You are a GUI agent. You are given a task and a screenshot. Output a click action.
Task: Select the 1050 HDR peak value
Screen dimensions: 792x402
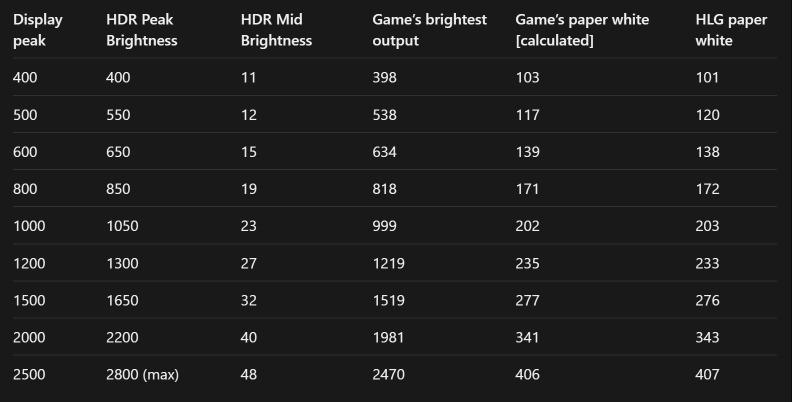122,226
